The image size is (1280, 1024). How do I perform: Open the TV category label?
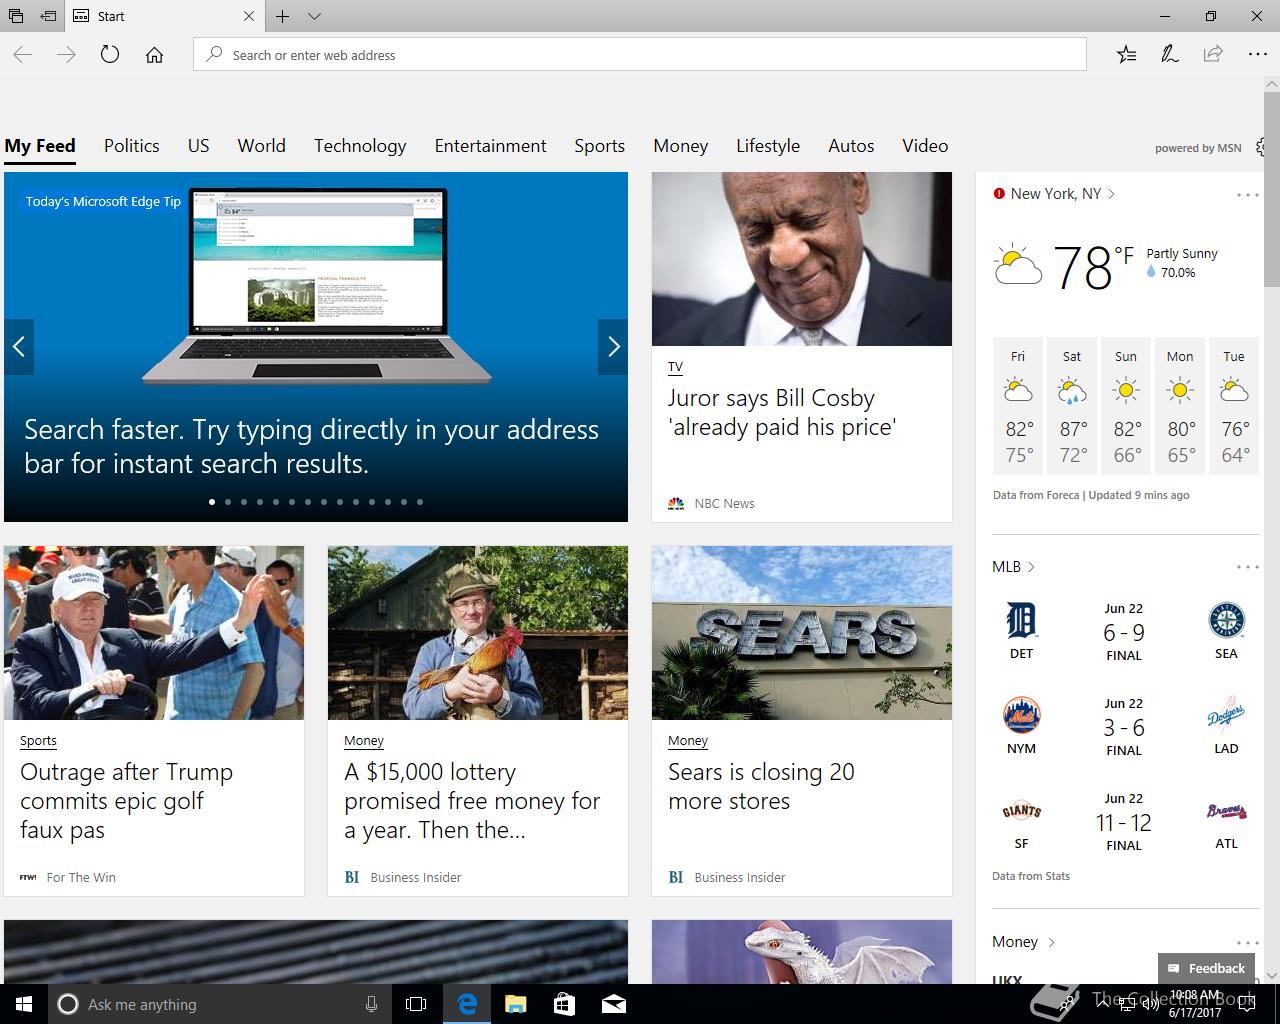(x=676, y=367)
